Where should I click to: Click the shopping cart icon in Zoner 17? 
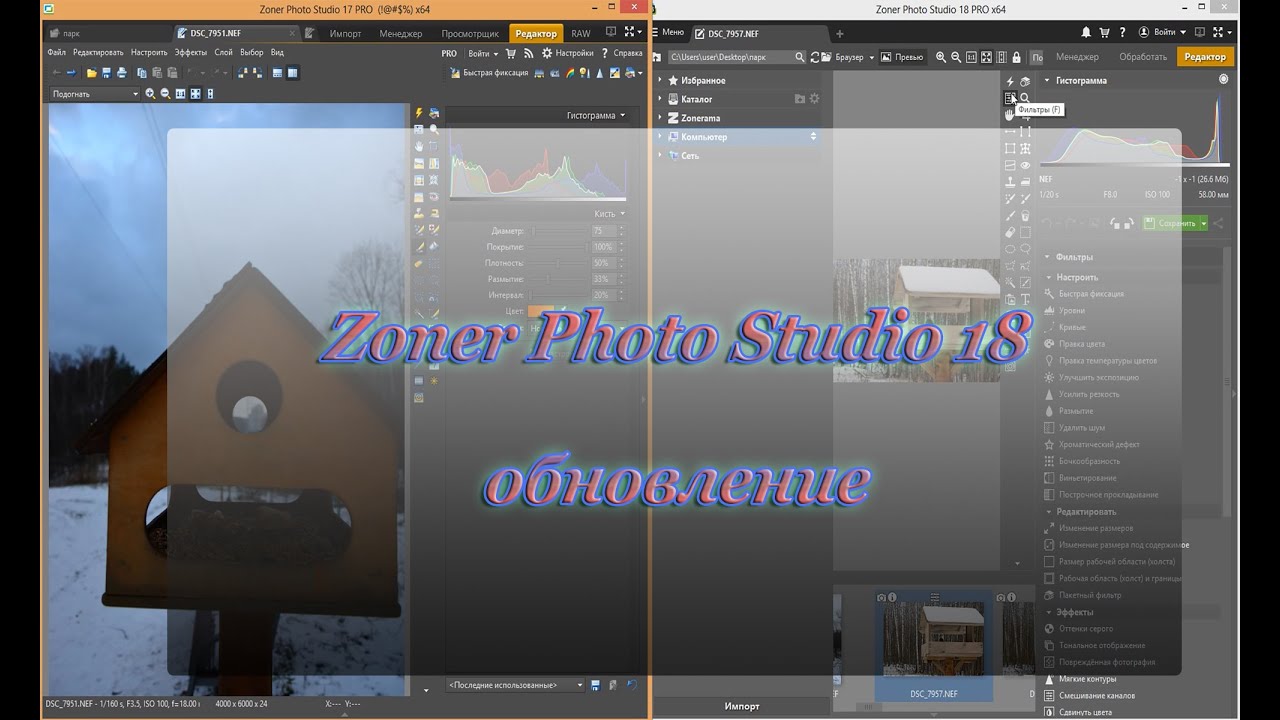[511, 53]
